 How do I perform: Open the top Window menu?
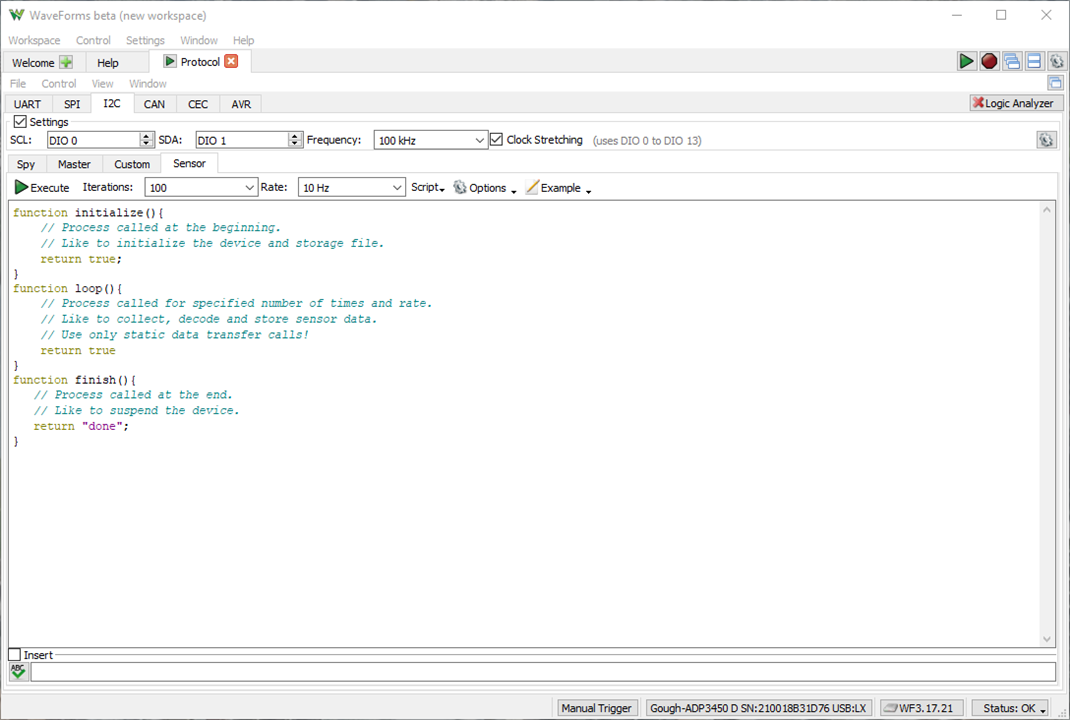[x=199, y=40]
